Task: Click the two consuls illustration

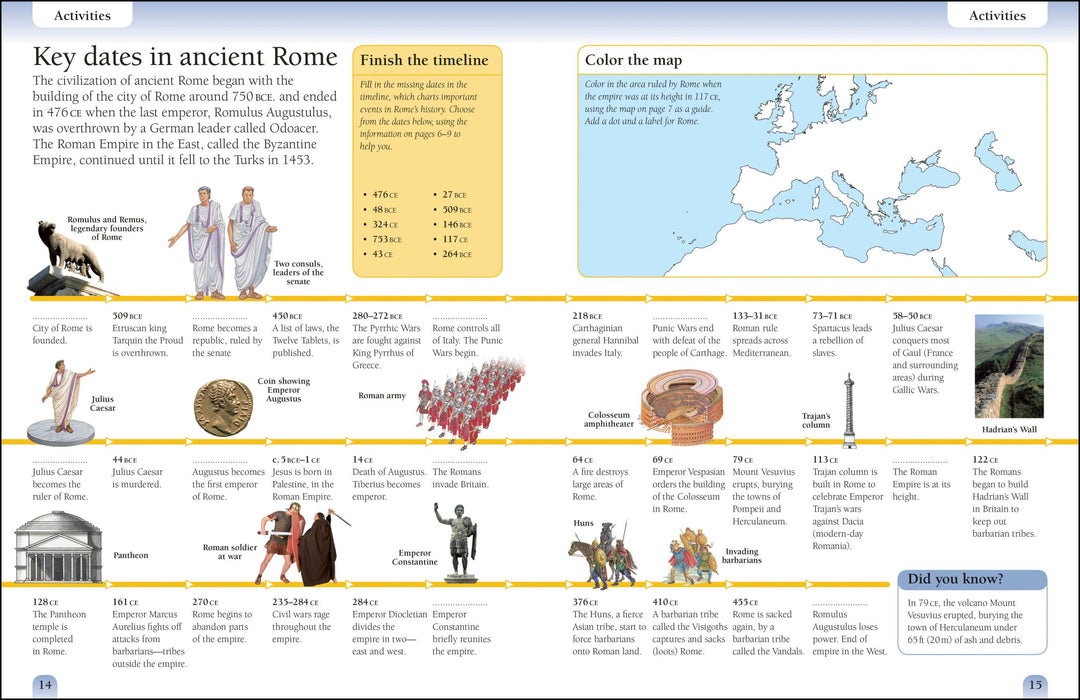Action: point(222,243)
